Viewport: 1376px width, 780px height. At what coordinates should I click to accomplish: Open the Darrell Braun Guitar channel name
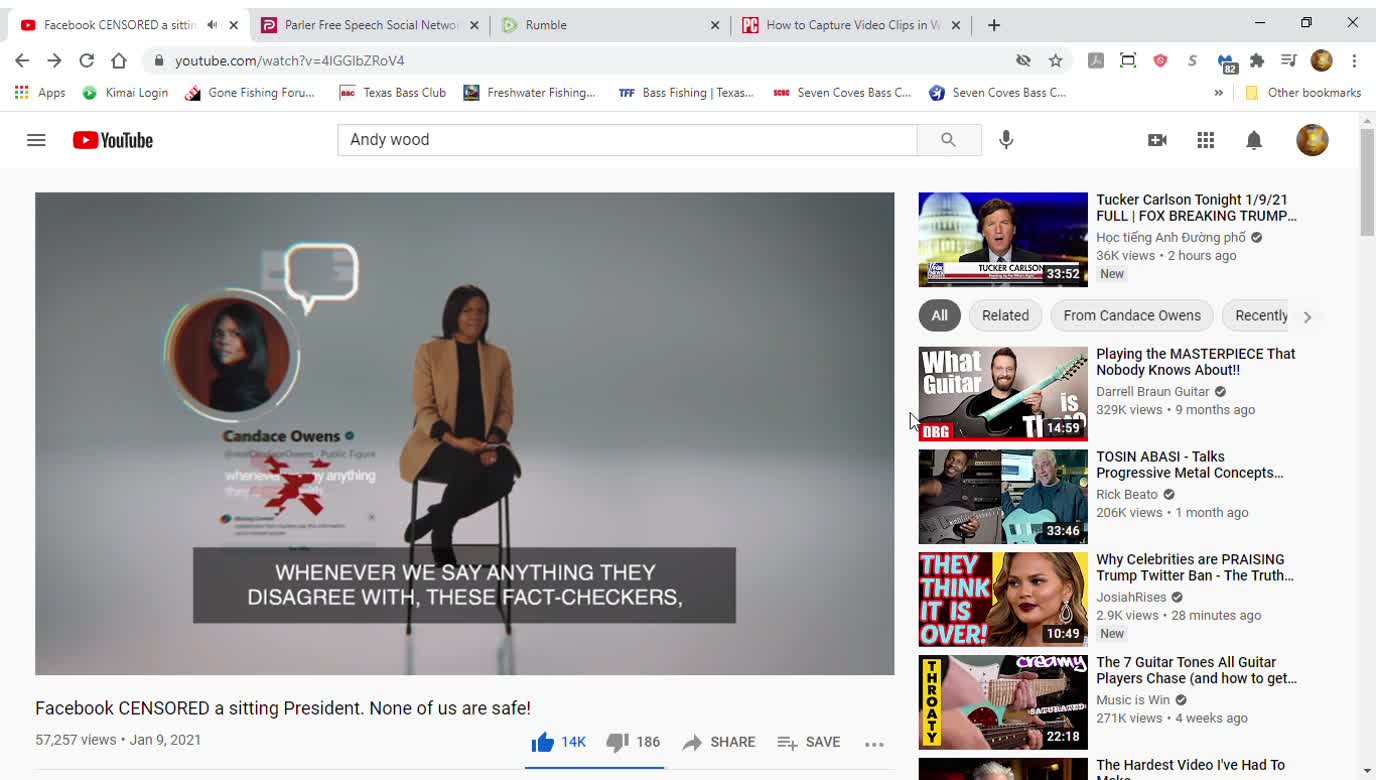click(1153, 392)
